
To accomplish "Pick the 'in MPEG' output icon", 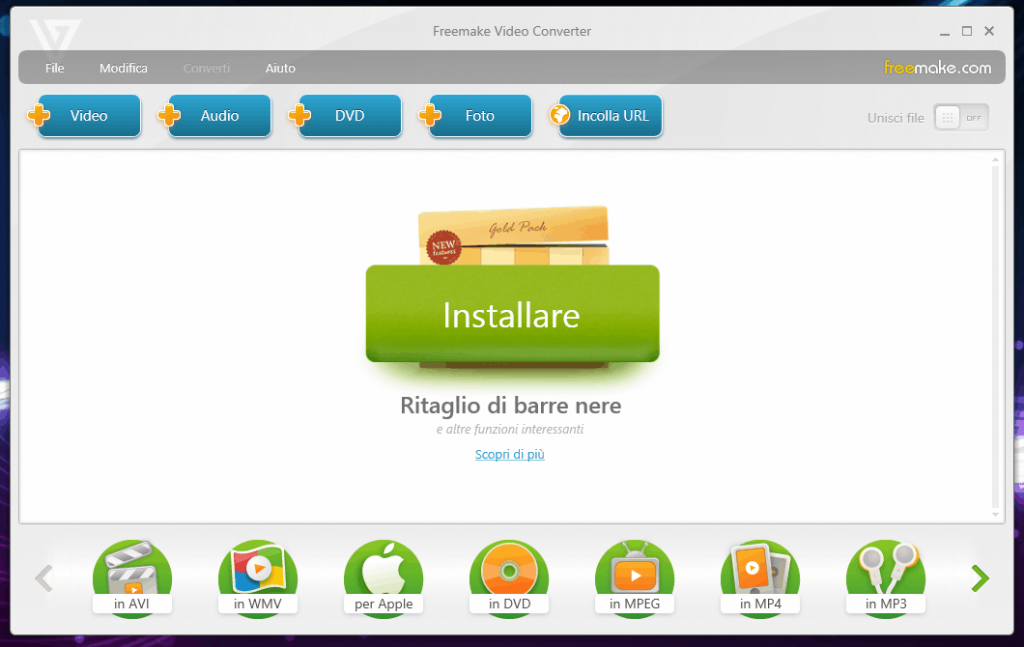I will [x=634, y=578].
